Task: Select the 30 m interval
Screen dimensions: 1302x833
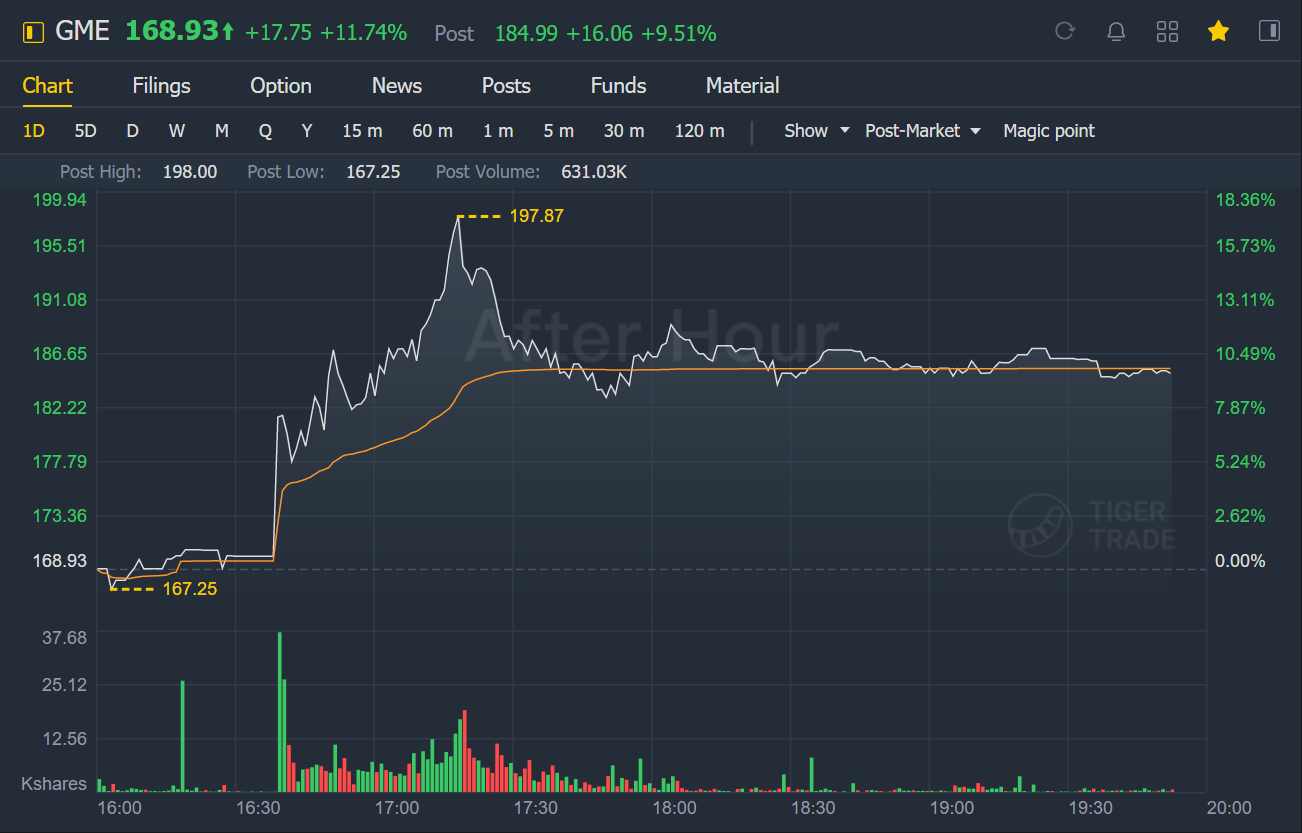Action: (624, 131)
